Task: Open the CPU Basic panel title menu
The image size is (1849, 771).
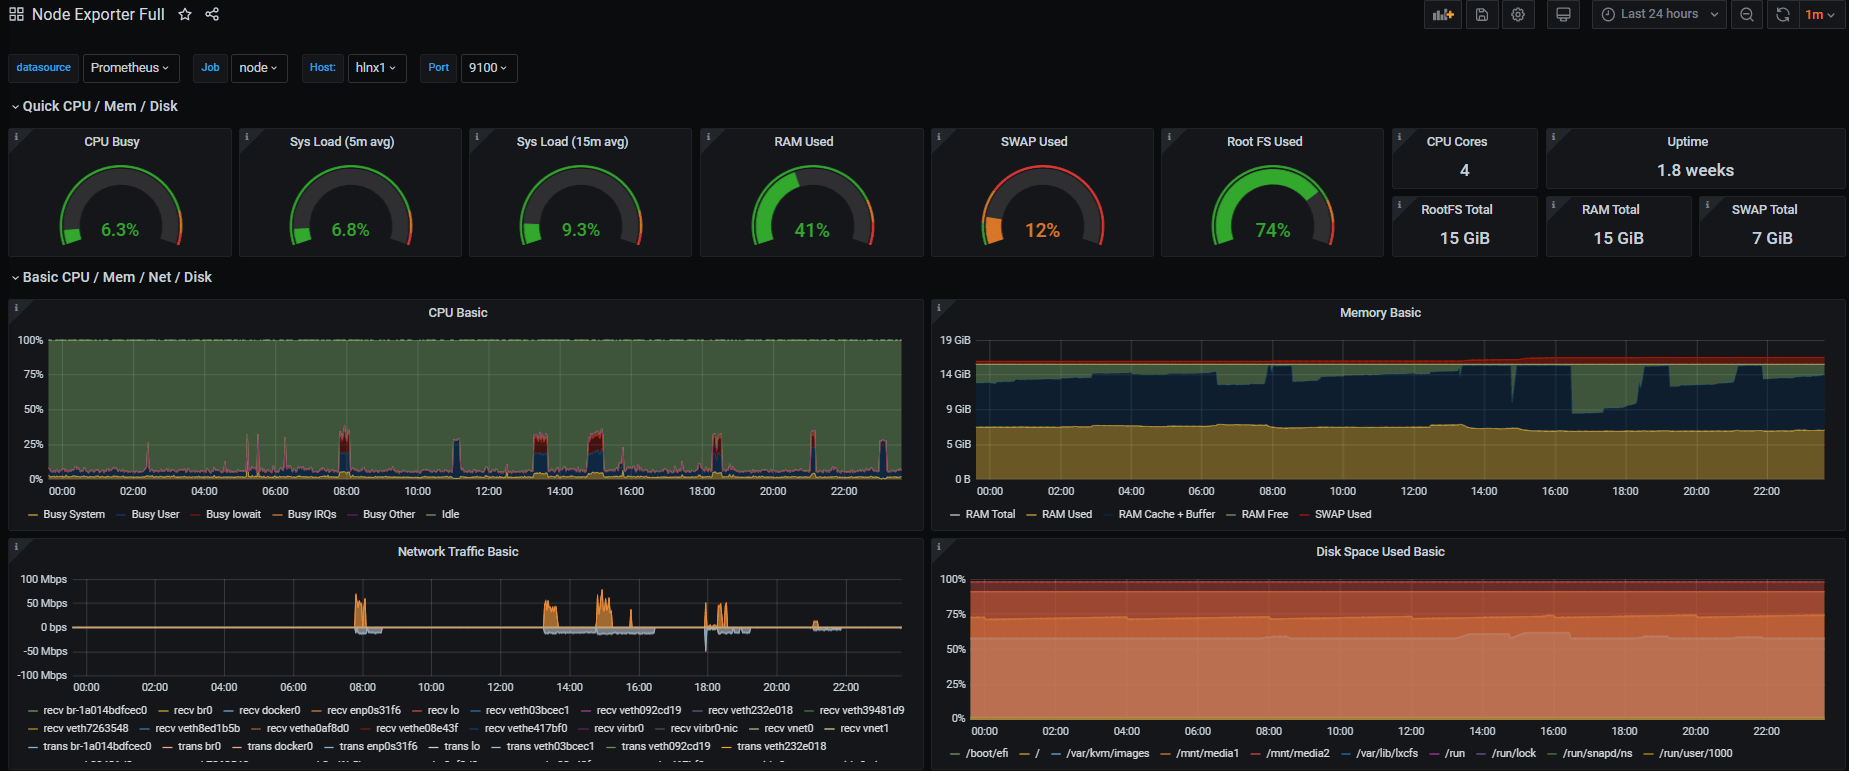Action: (x=458, y=313)
